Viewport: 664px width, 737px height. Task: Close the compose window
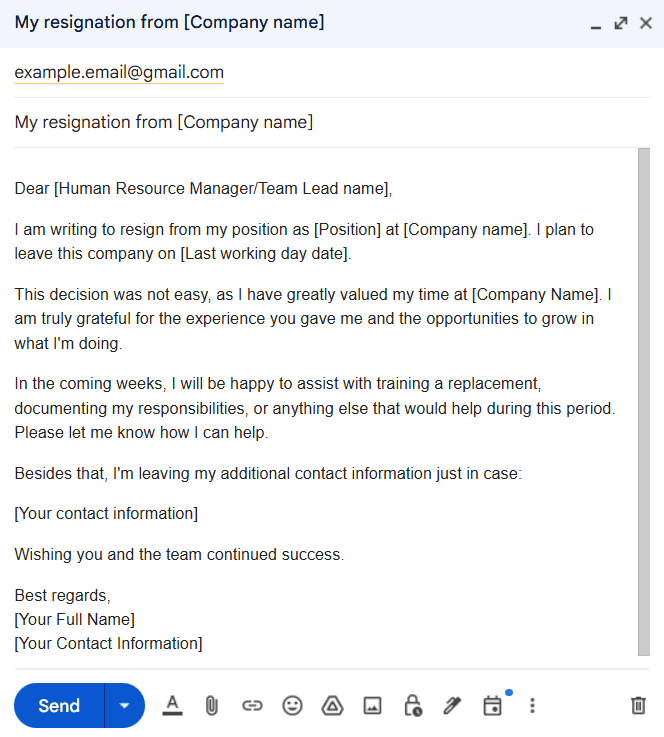pyautogui.click(x=646, y=23)
